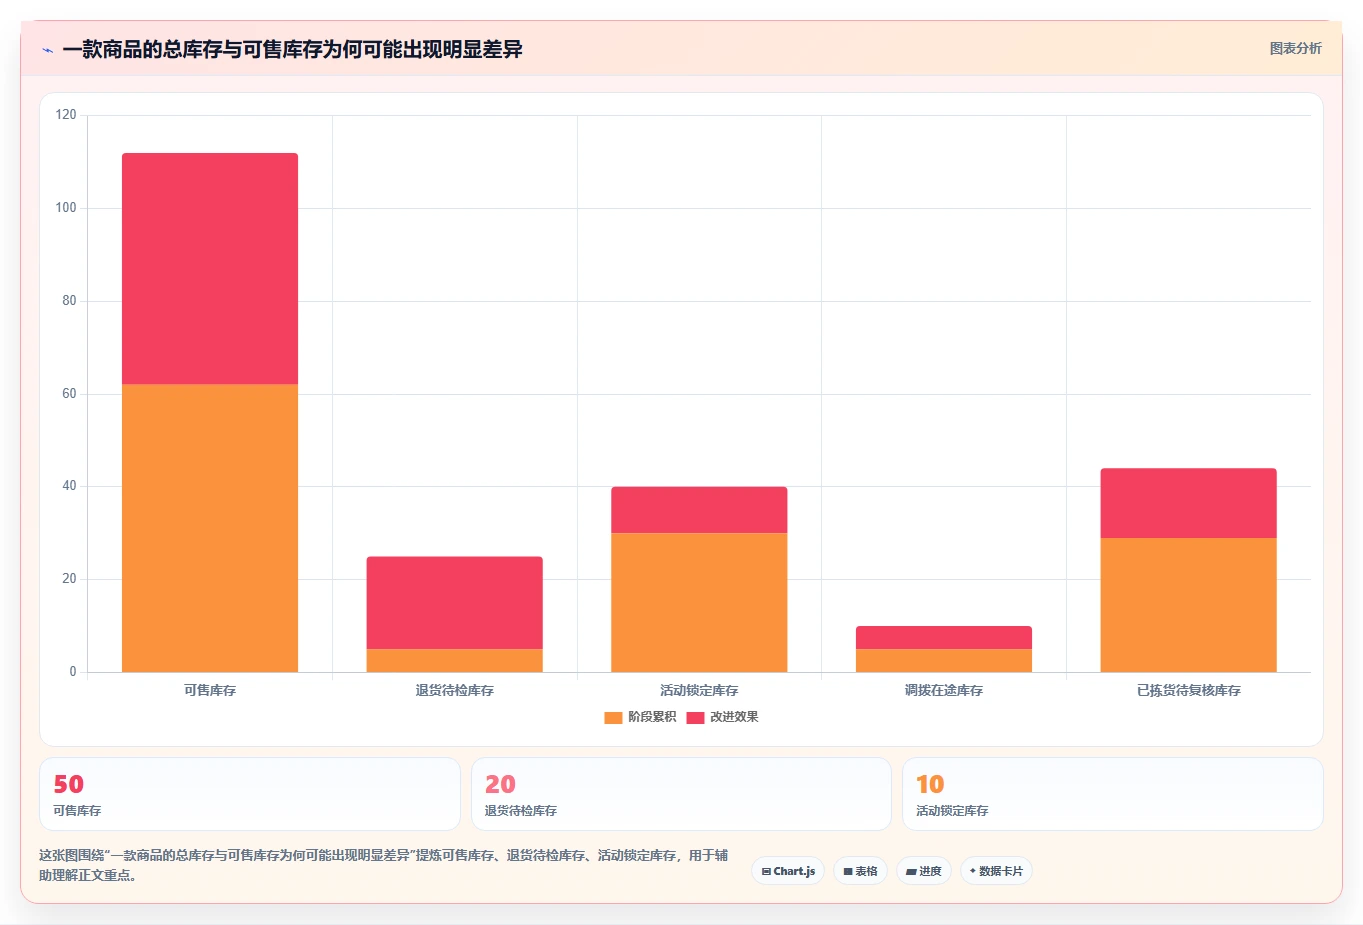Click the red segment of 调拨在途库存 bar

[x=944, y=638]
